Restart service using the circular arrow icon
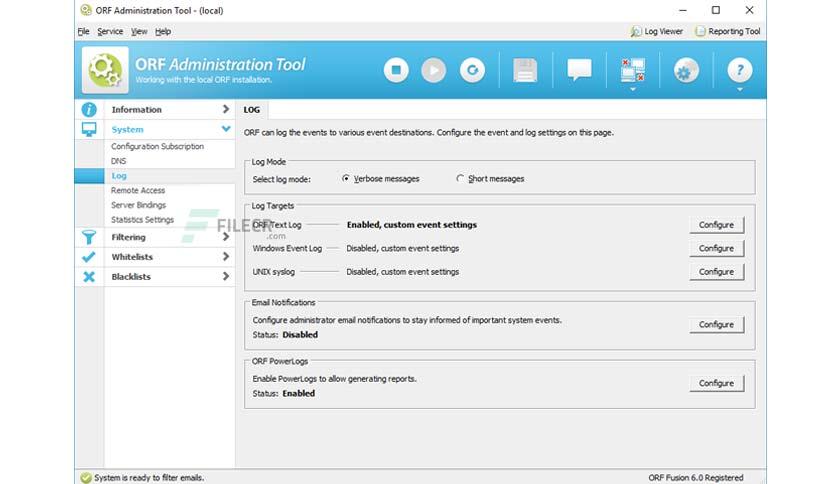The height and width of the screenshot is (484, 836). pyautogui.click(x=472, y=70)
